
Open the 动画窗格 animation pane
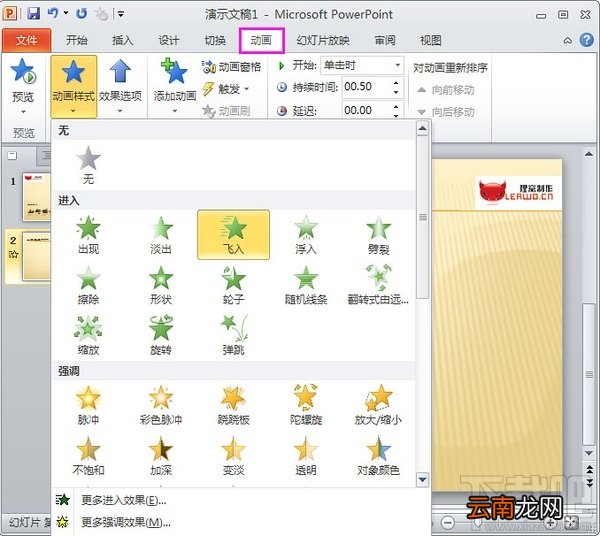[x=232, y=67]
